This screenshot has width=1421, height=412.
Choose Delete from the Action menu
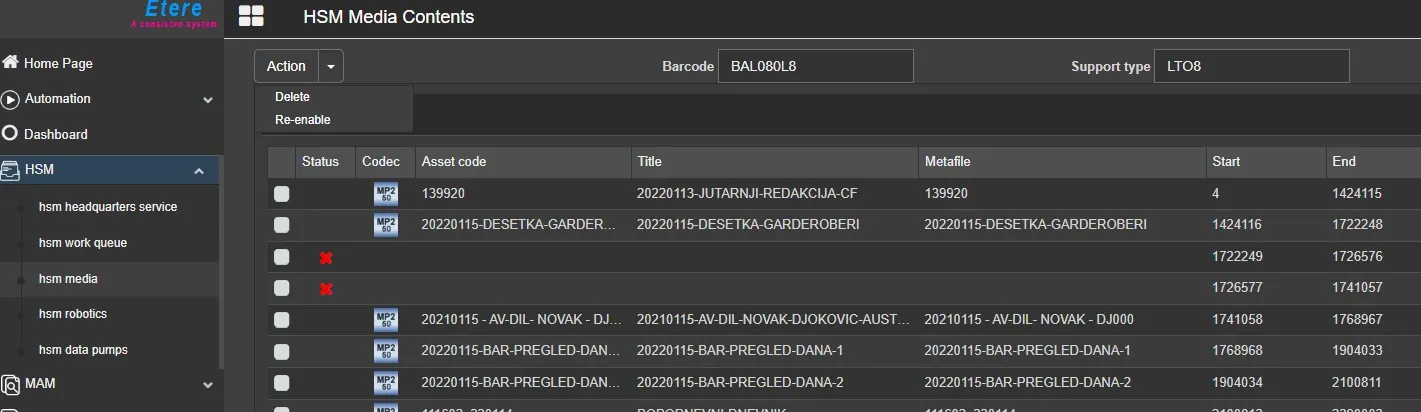click(x=292, y=97)
